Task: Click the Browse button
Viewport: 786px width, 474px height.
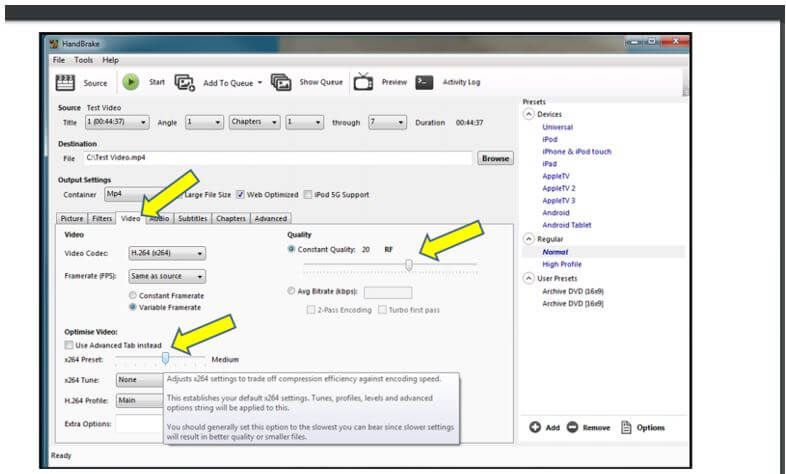Action: (495, 158)
